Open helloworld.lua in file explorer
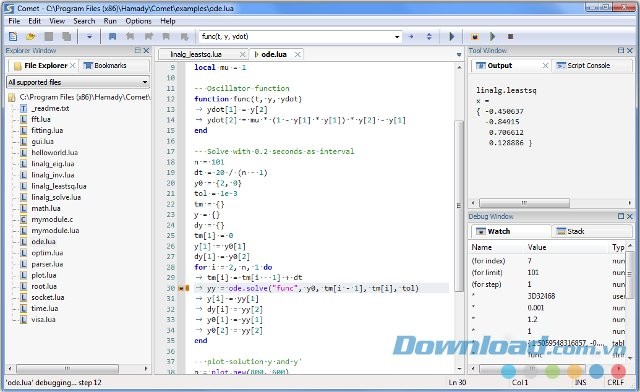The width and height of the screenshot is (640, 392). (54, 152)
